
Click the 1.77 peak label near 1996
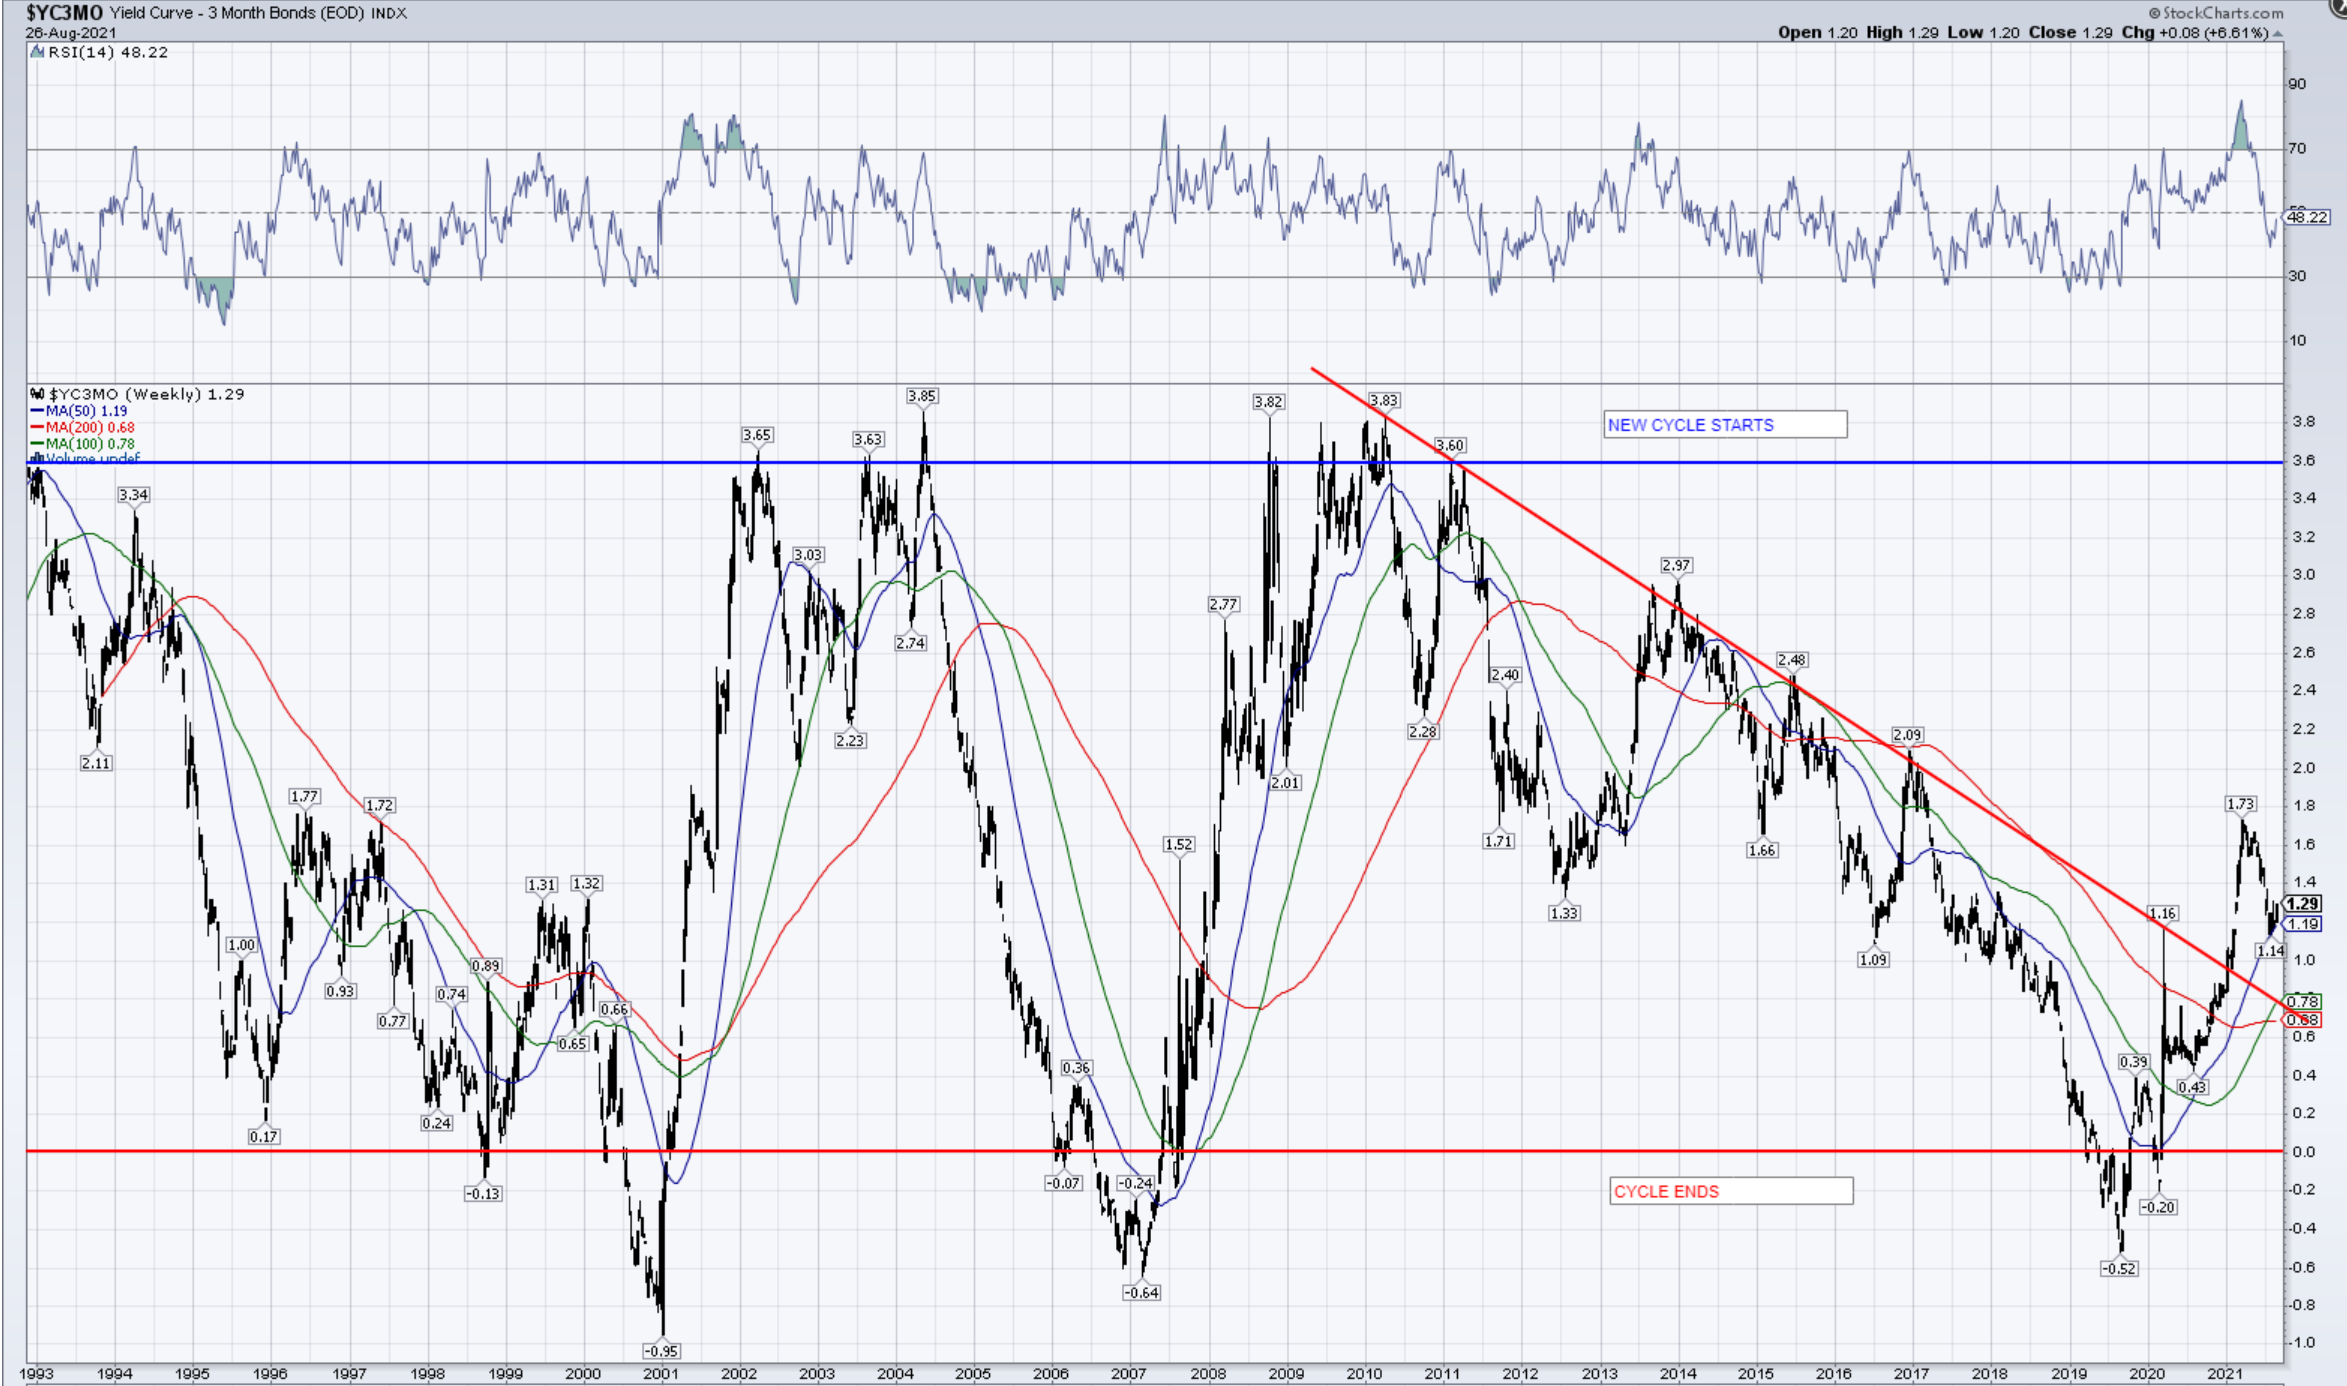tap(304, 797)
